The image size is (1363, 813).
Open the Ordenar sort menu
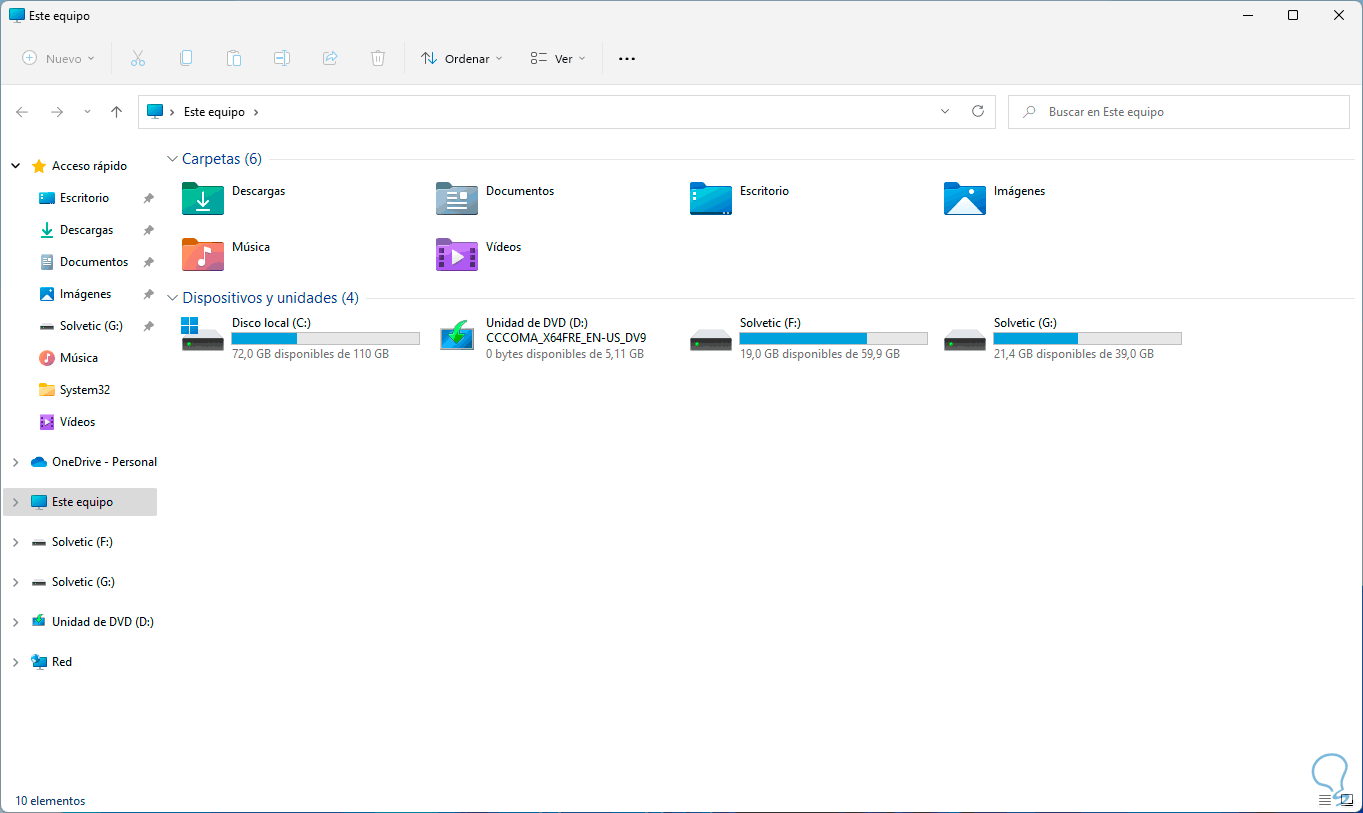(x=462, y=59)
